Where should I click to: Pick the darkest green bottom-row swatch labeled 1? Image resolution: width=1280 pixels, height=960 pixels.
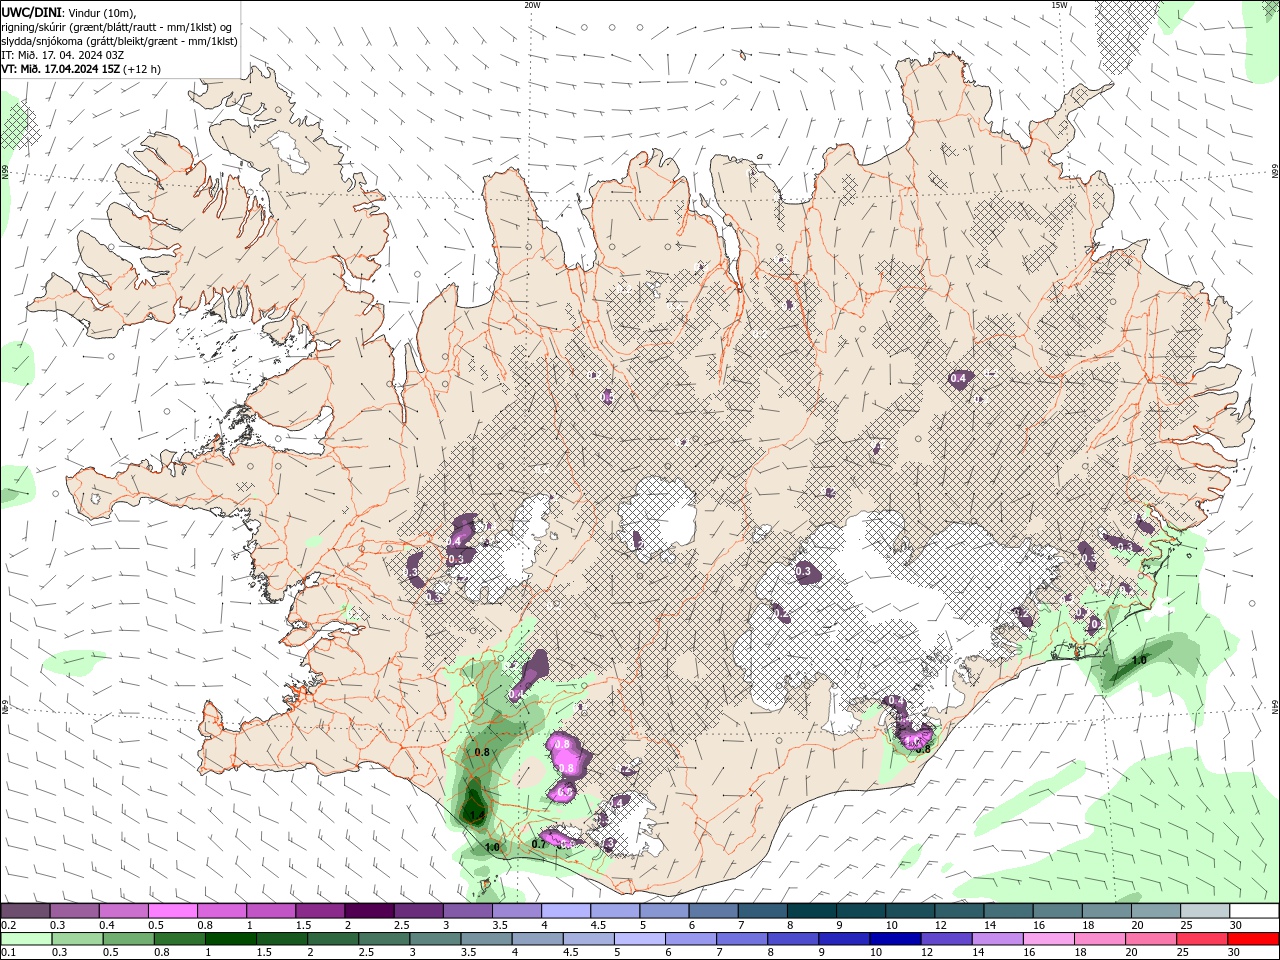230,939
